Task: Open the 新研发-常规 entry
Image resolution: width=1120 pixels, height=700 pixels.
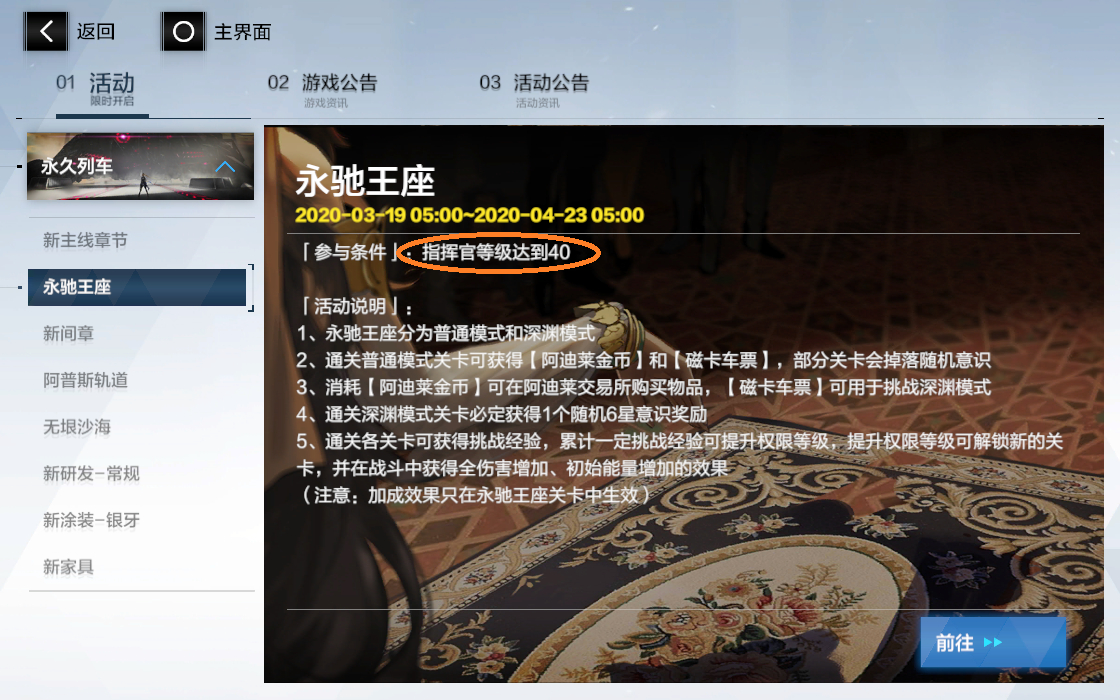Action: click(x=91, y=474)
